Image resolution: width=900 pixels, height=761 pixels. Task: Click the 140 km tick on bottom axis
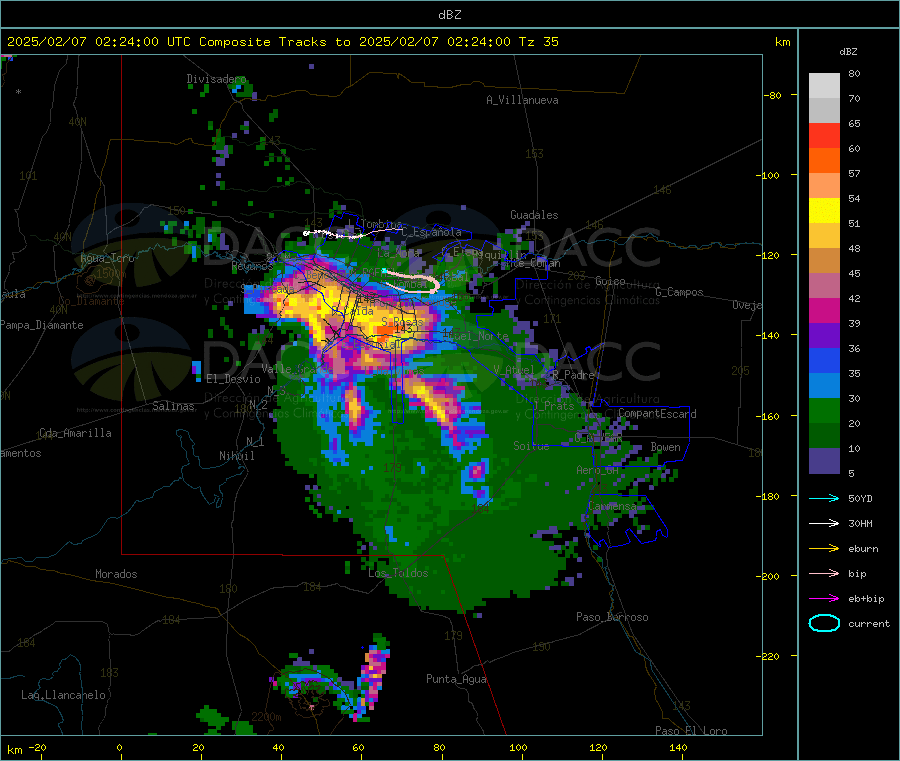(678, 747)
